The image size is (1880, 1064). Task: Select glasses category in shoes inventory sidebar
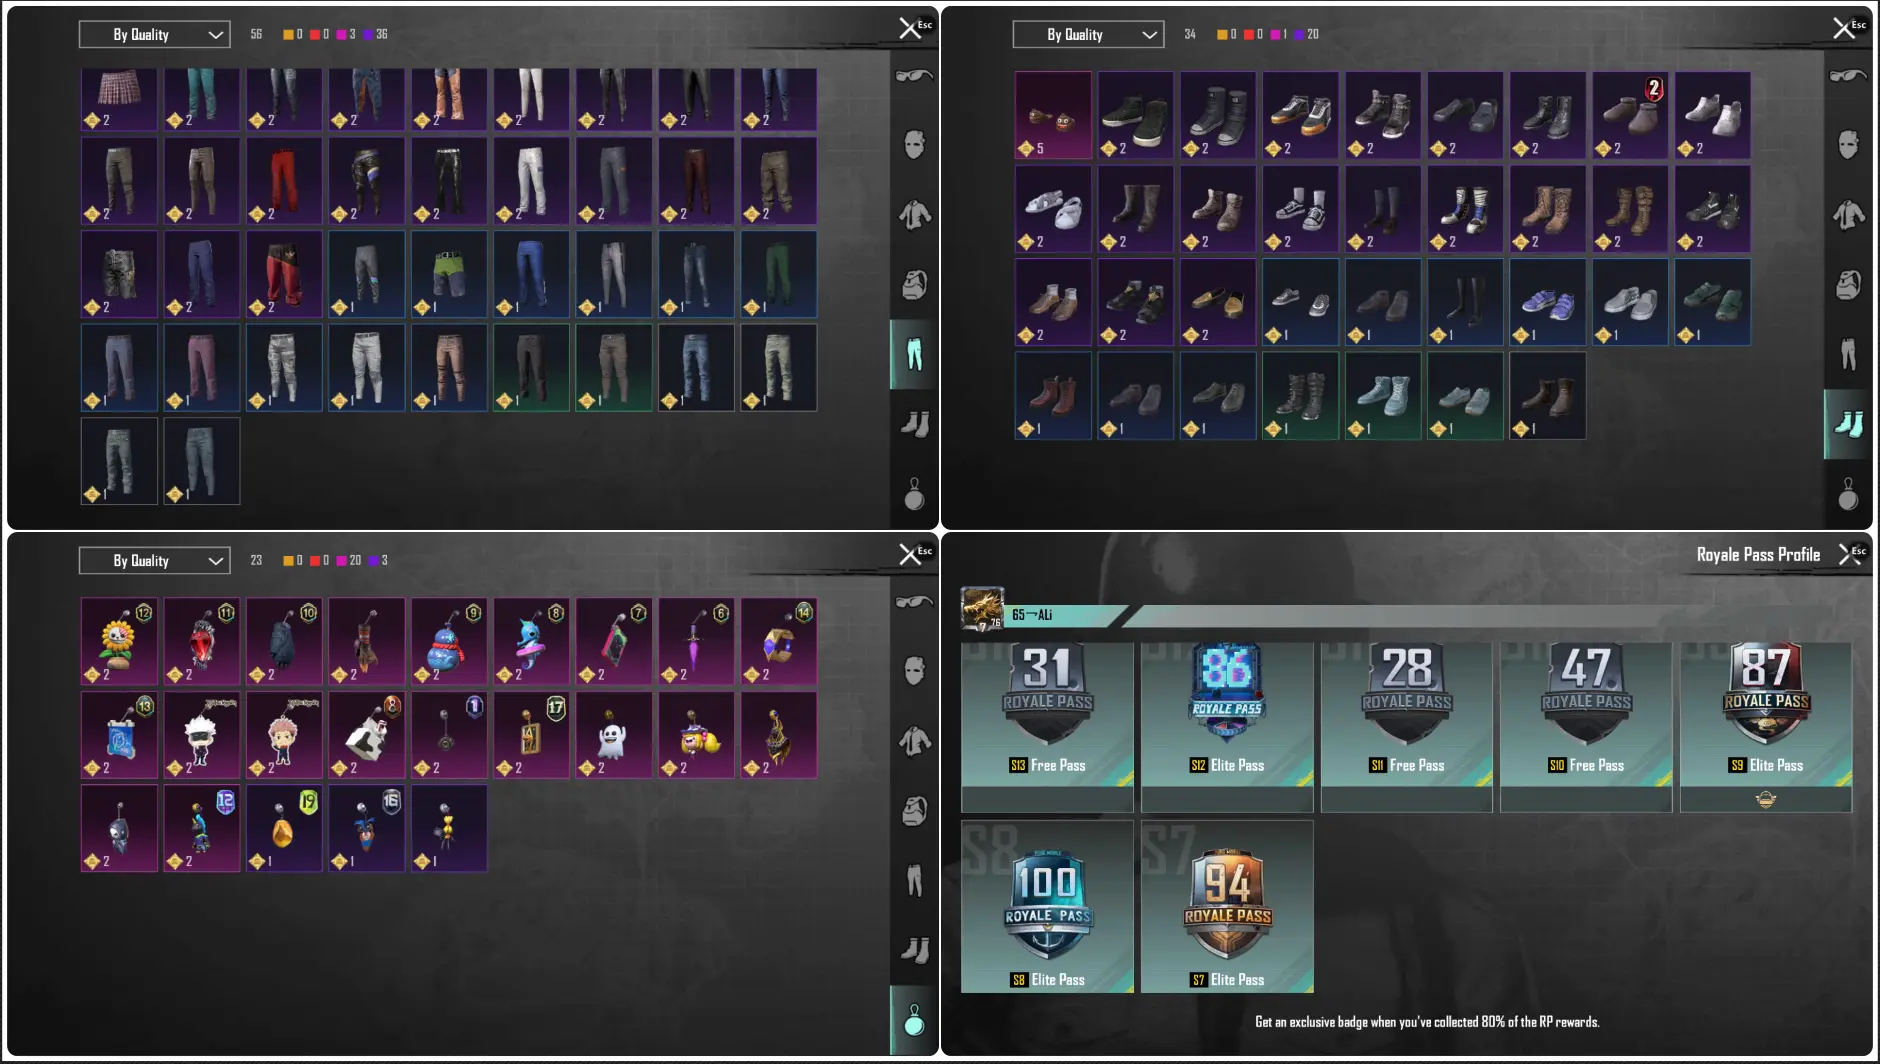pos(1848,76)
